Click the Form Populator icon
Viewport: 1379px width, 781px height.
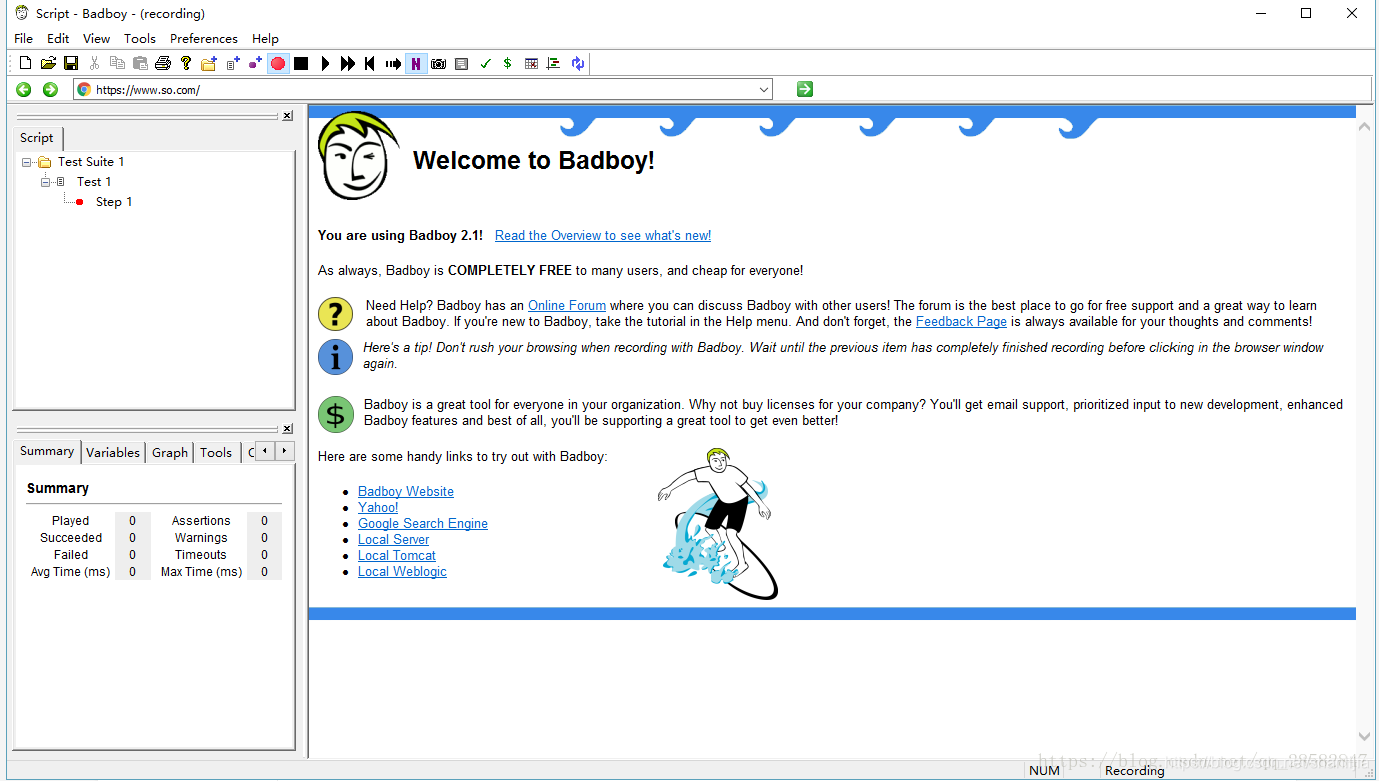tap(461, 63)
